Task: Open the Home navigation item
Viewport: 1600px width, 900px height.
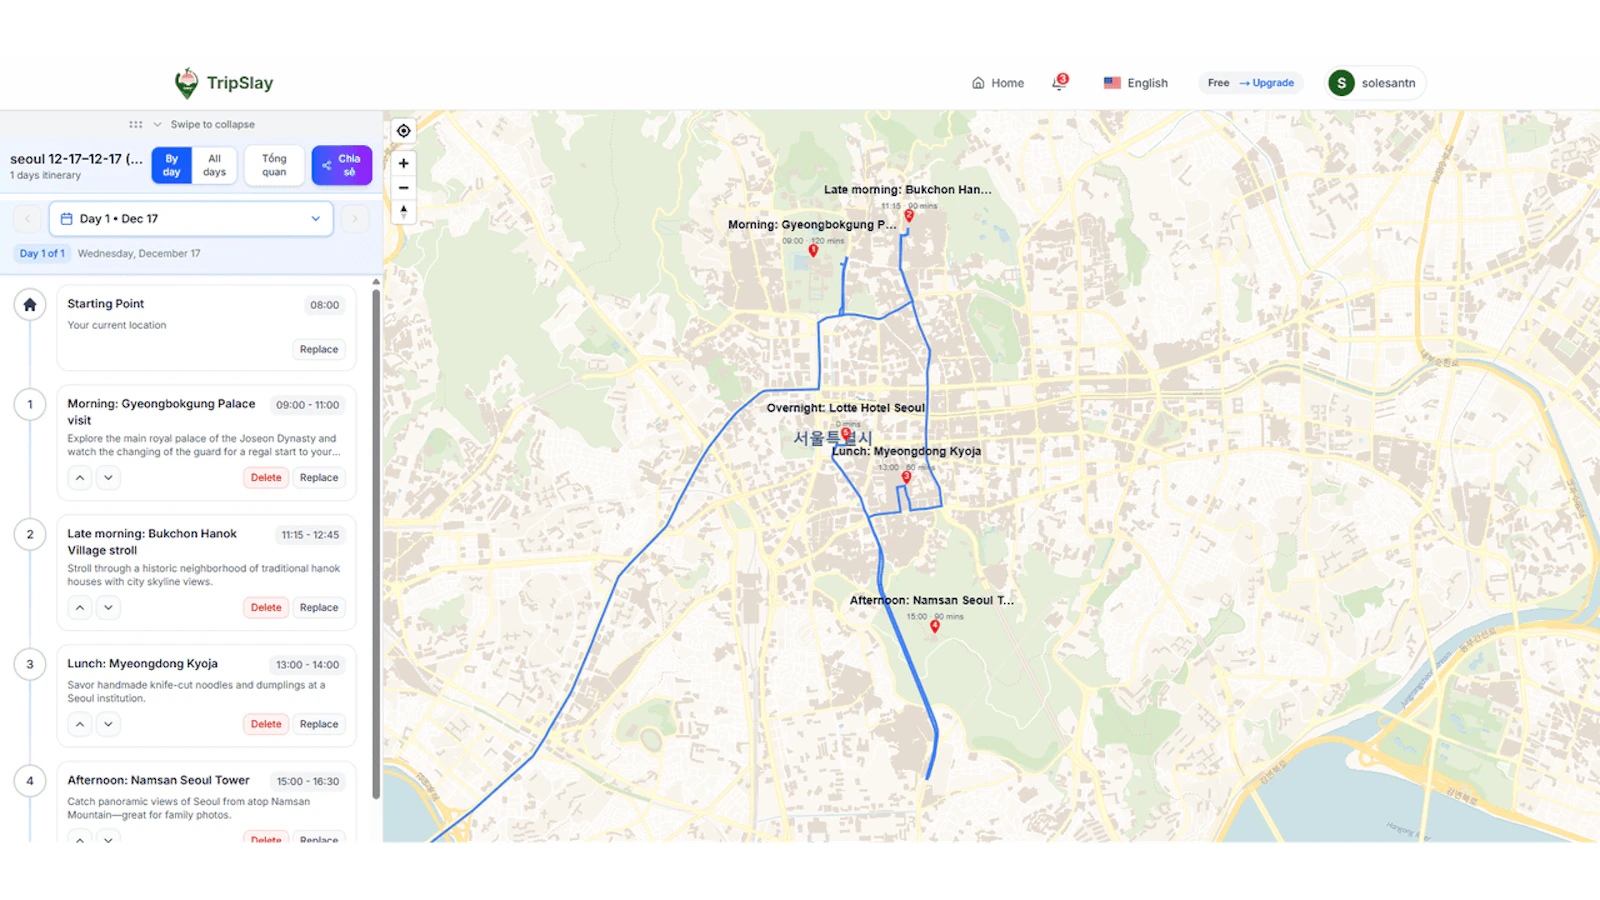Action: (x=998, y=83)
